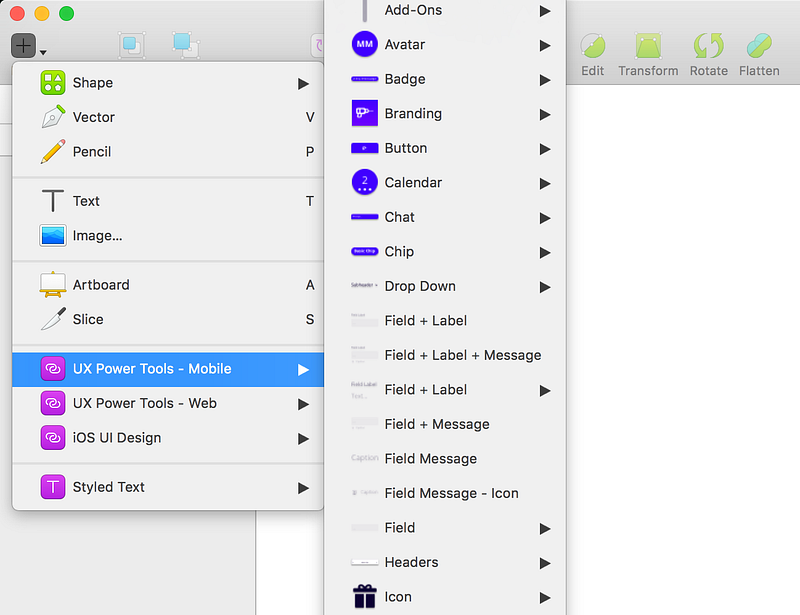Screen dimensions: 800x615
Task: Click the Headers label text
Action: pyautogui.click(x=411, y=562)
